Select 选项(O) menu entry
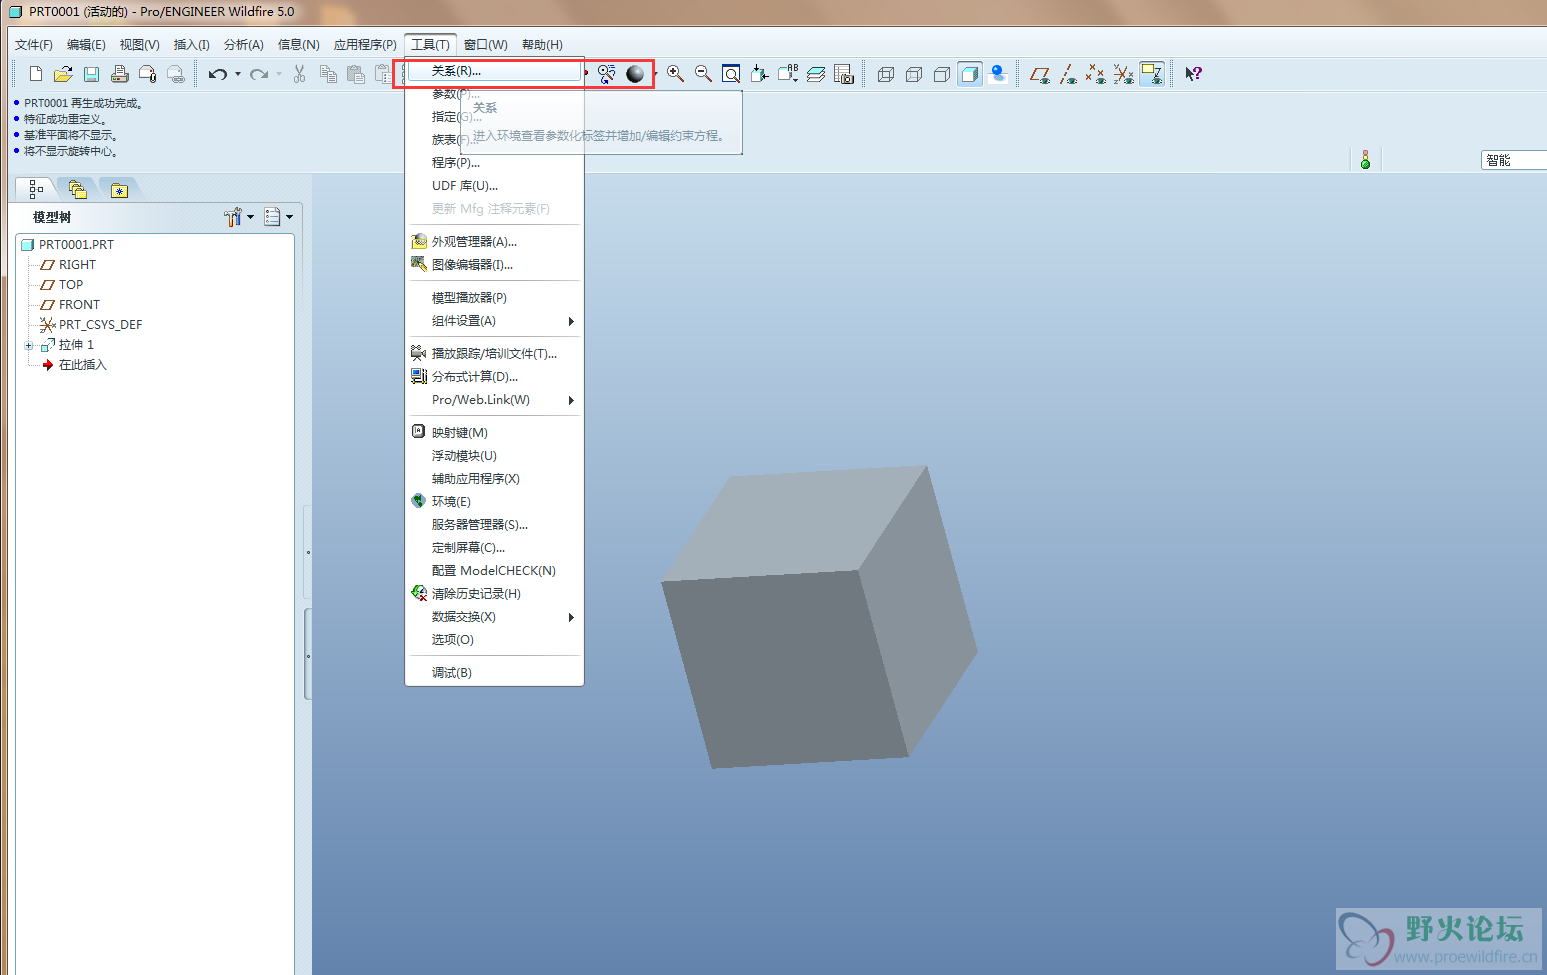The height and width of the screenshot is (975, 1547). [494, 640]
